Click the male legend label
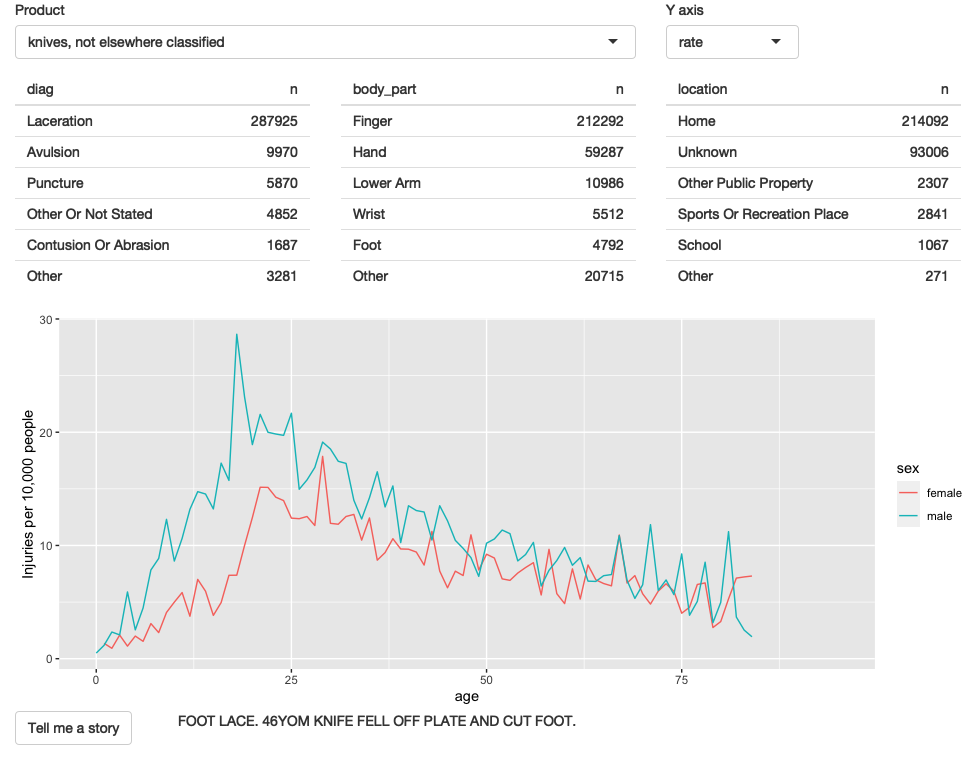Viewport: 977px width, 765px height. click(x=940, y=516)
